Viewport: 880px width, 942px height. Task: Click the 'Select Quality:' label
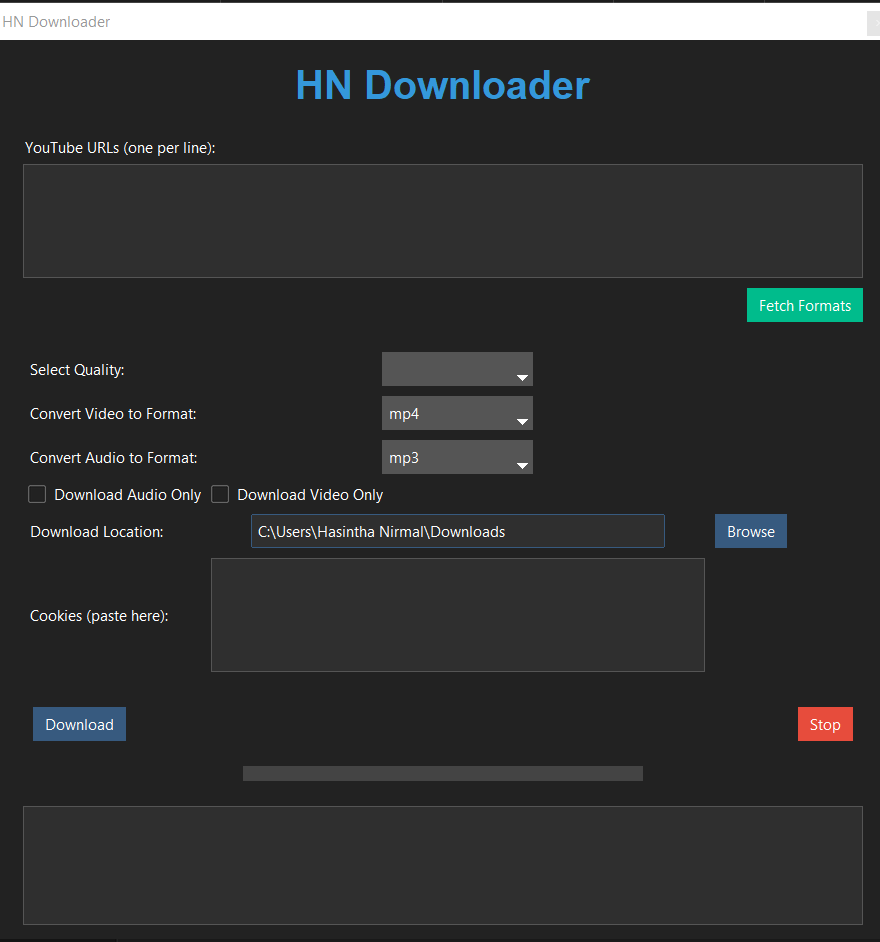(77, 369)
